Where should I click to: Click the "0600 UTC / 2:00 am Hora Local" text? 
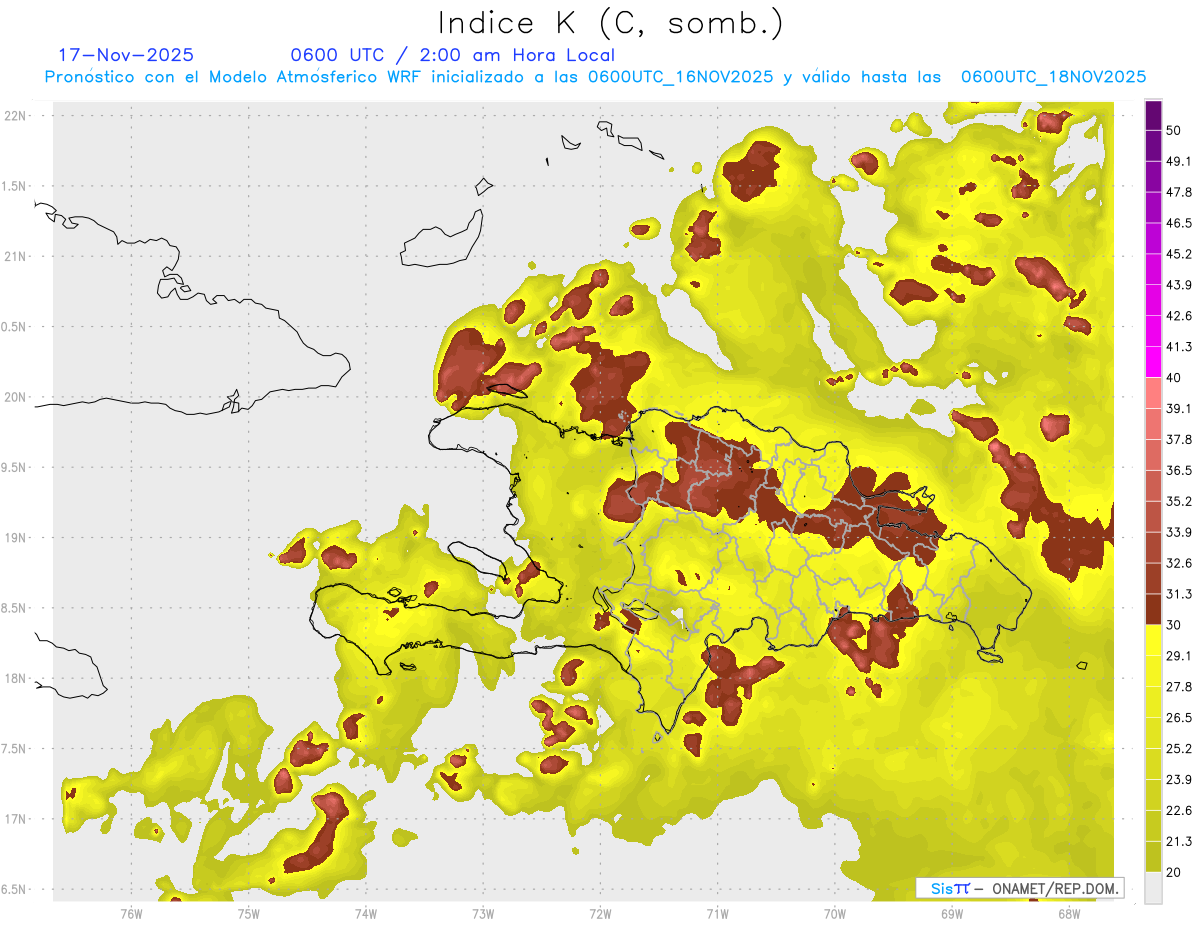(x=452, y=55)
